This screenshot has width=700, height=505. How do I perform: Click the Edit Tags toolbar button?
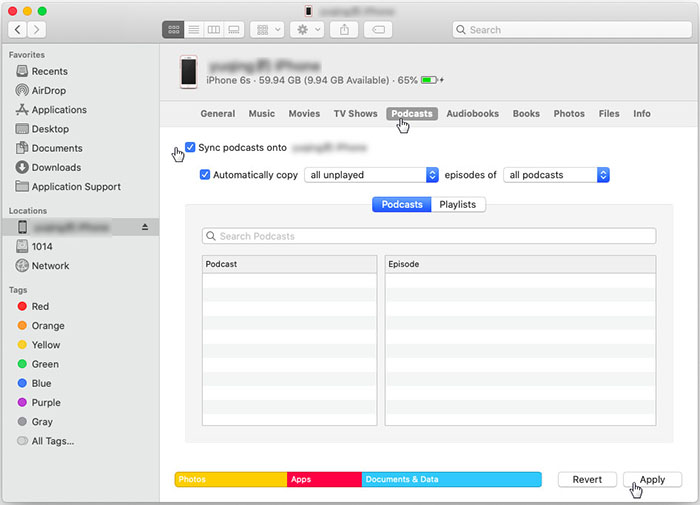click(378, 30)
